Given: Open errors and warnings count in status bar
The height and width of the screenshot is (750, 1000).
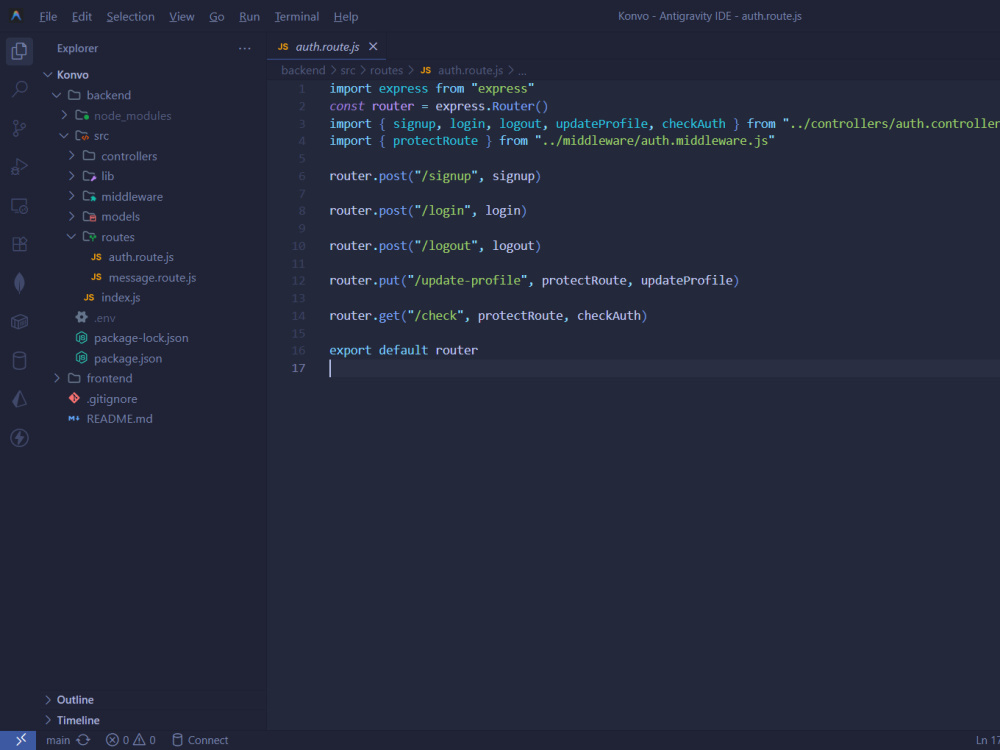Looking at the screenshot, I should pos(131,740).
